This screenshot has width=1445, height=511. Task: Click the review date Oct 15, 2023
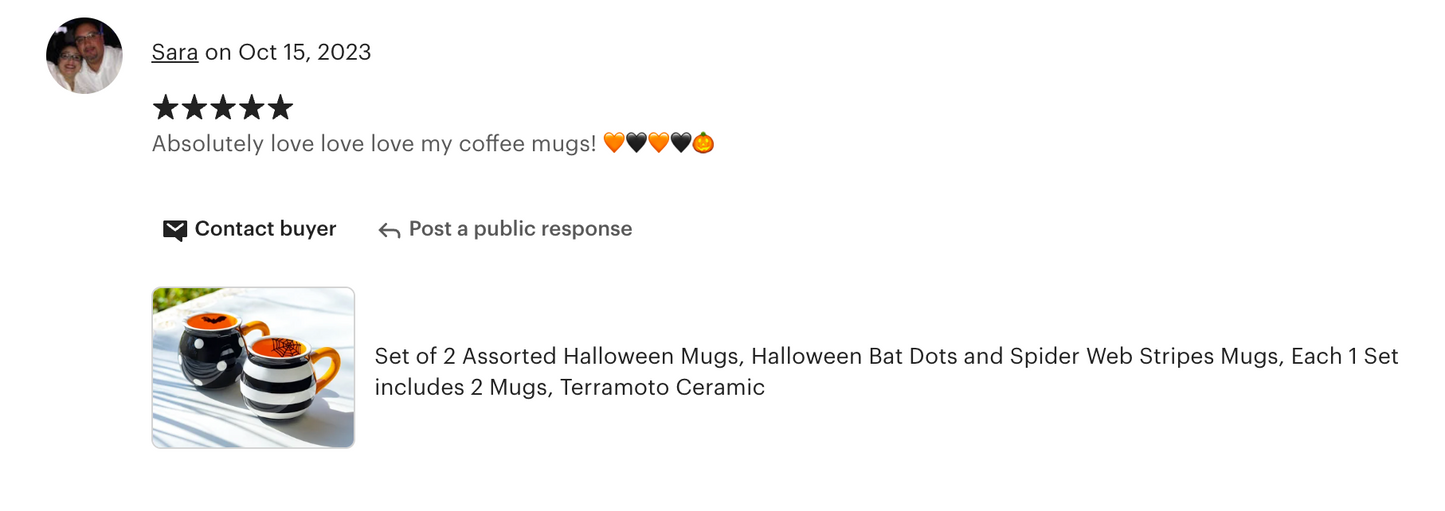(304, 52)
